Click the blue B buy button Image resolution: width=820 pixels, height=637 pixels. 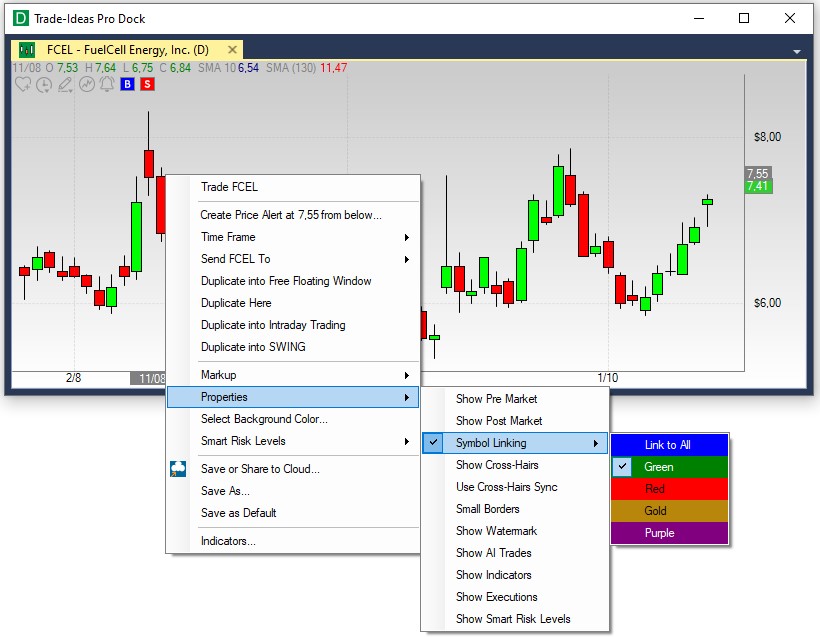pyautogui.click(x=127, y=84)
